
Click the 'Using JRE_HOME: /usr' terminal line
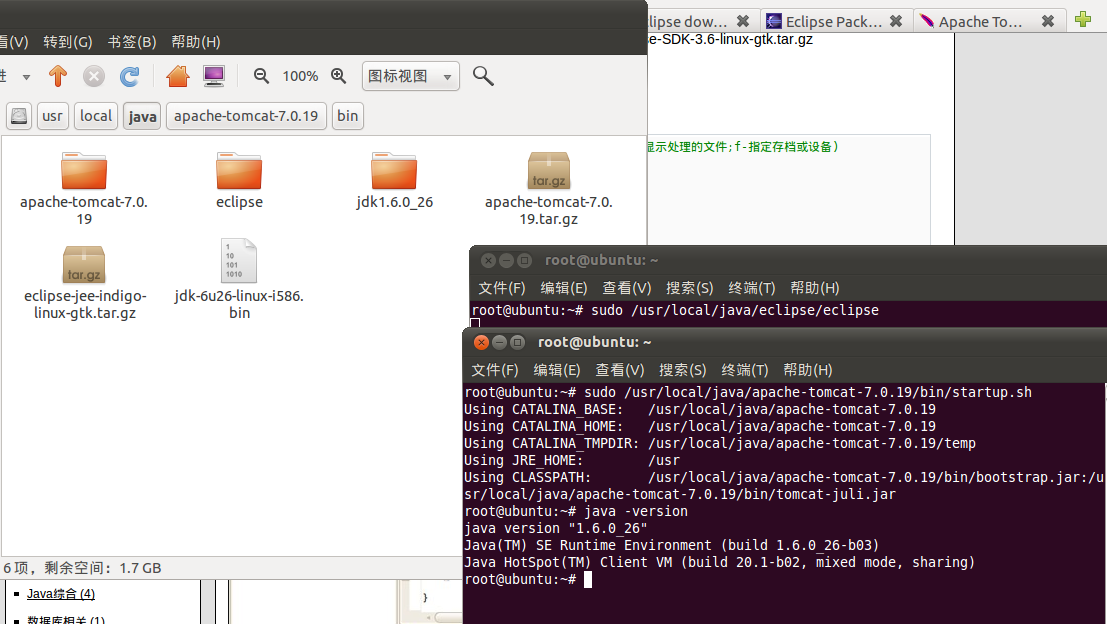tap(572, 461)
